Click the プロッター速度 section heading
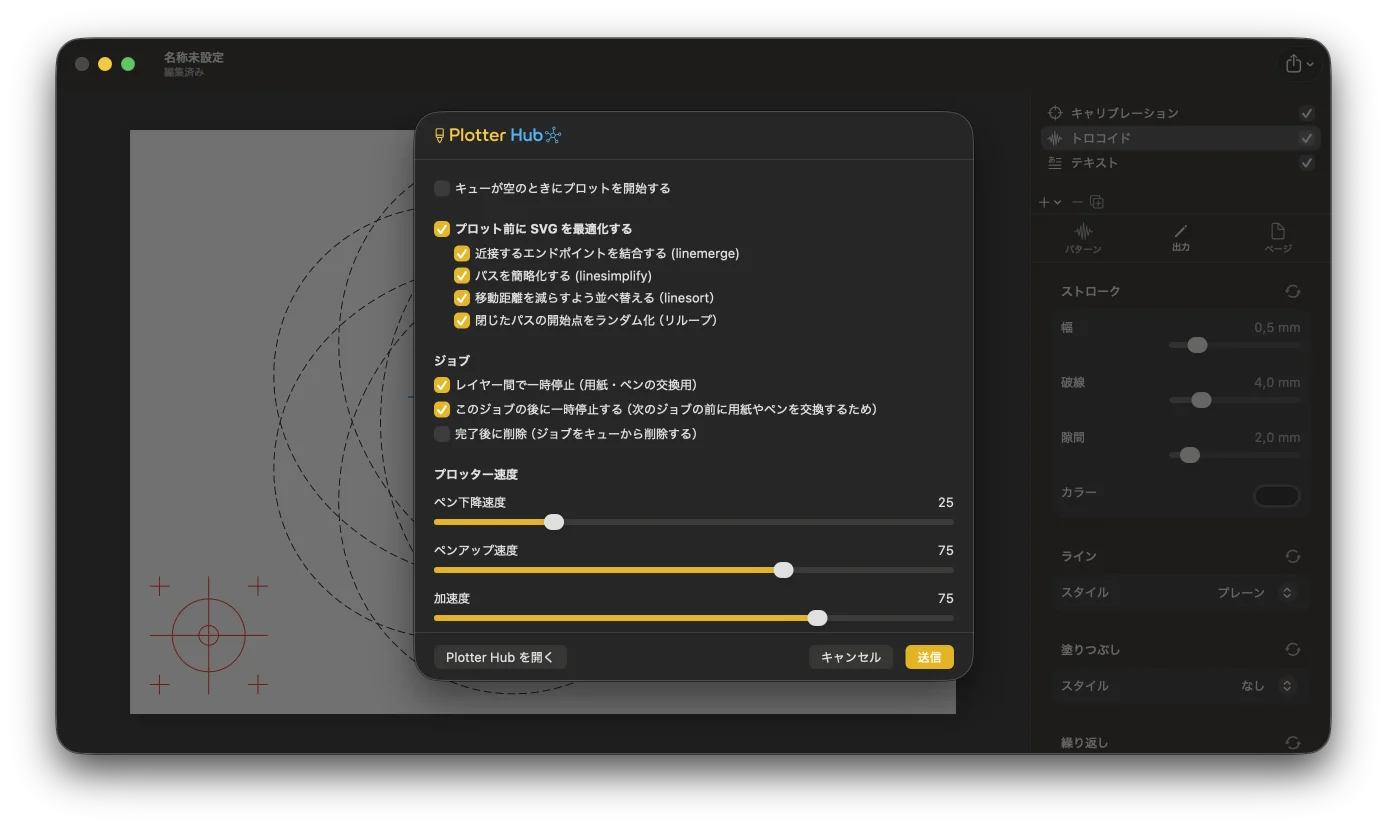Viewport: 1387px width, 828px height. click(476, 474)
